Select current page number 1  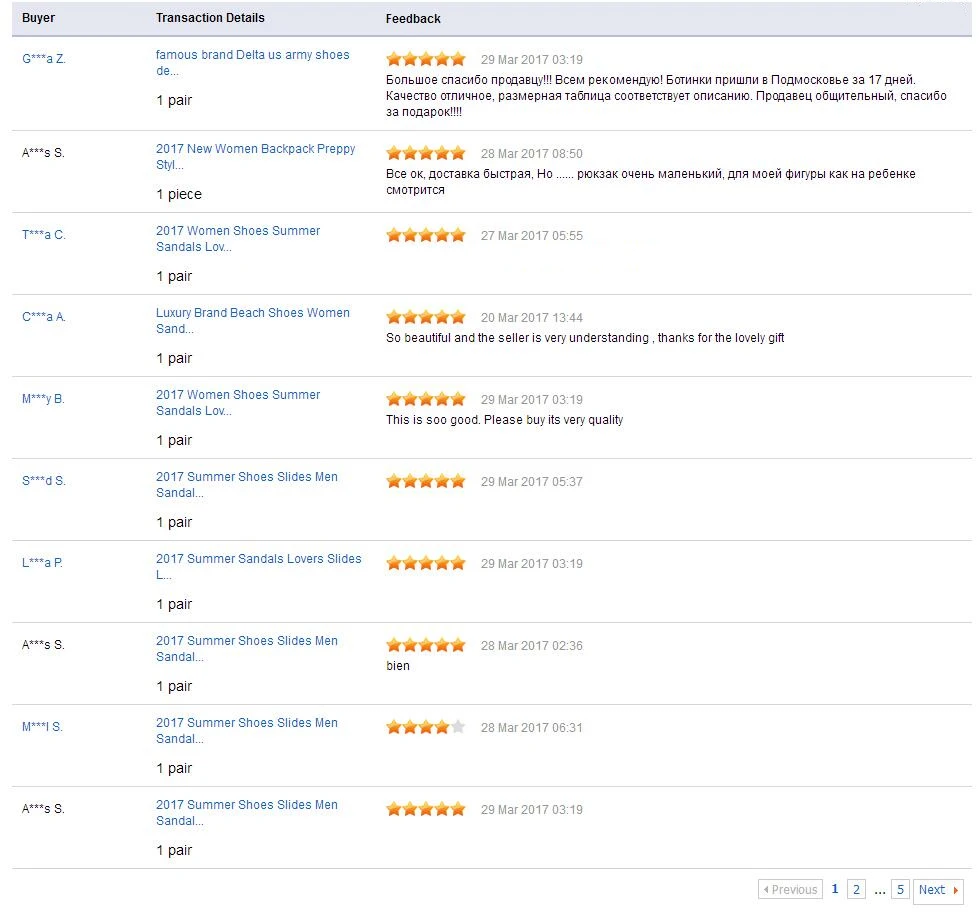coord(835,889)
